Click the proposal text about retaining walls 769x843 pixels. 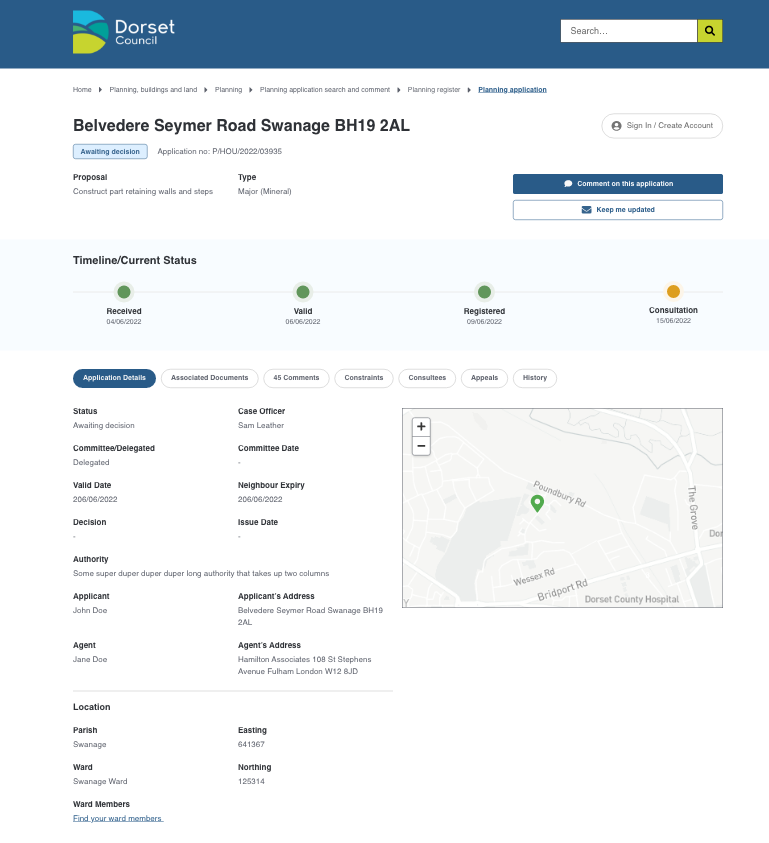click(143, 191)
